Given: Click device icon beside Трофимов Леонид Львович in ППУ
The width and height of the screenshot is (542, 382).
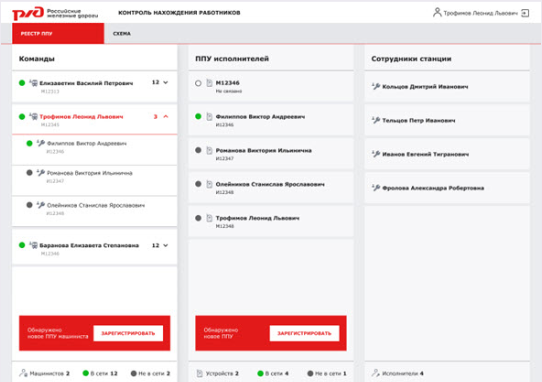Looking at the screenshot, I should click(x=209, y=218).
